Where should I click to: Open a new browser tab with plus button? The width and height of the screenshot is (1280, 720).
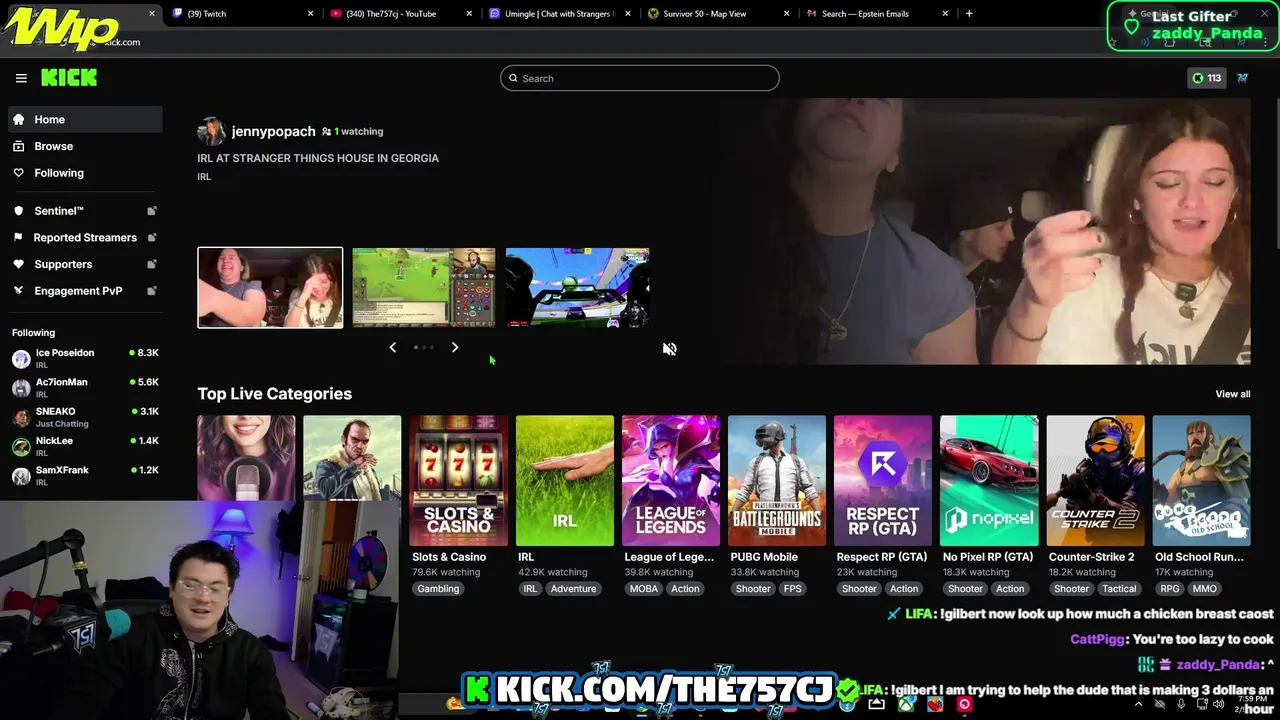click(968, 14)
